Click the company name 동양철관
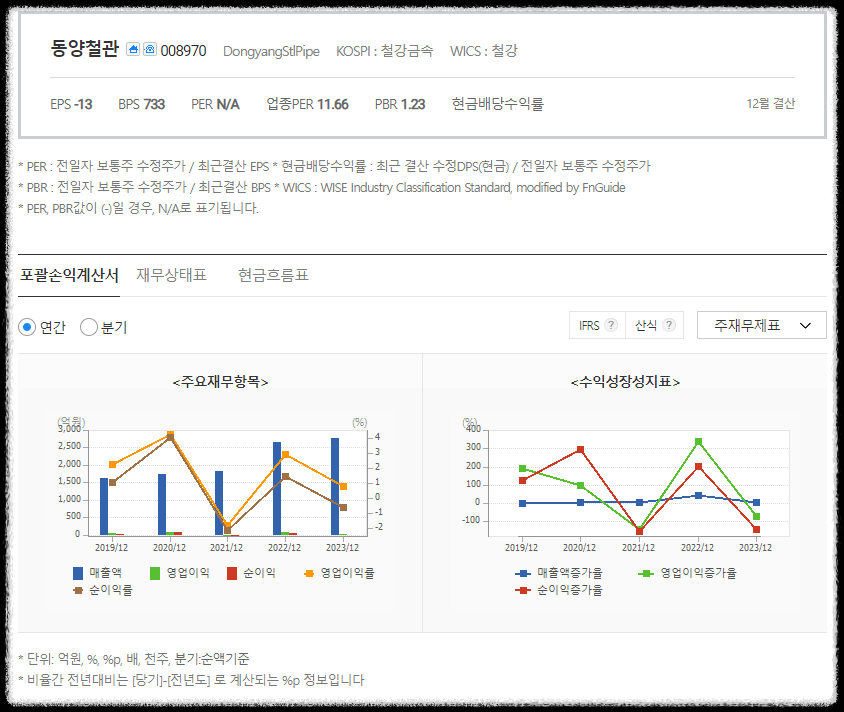 click(x=85, y=48)
